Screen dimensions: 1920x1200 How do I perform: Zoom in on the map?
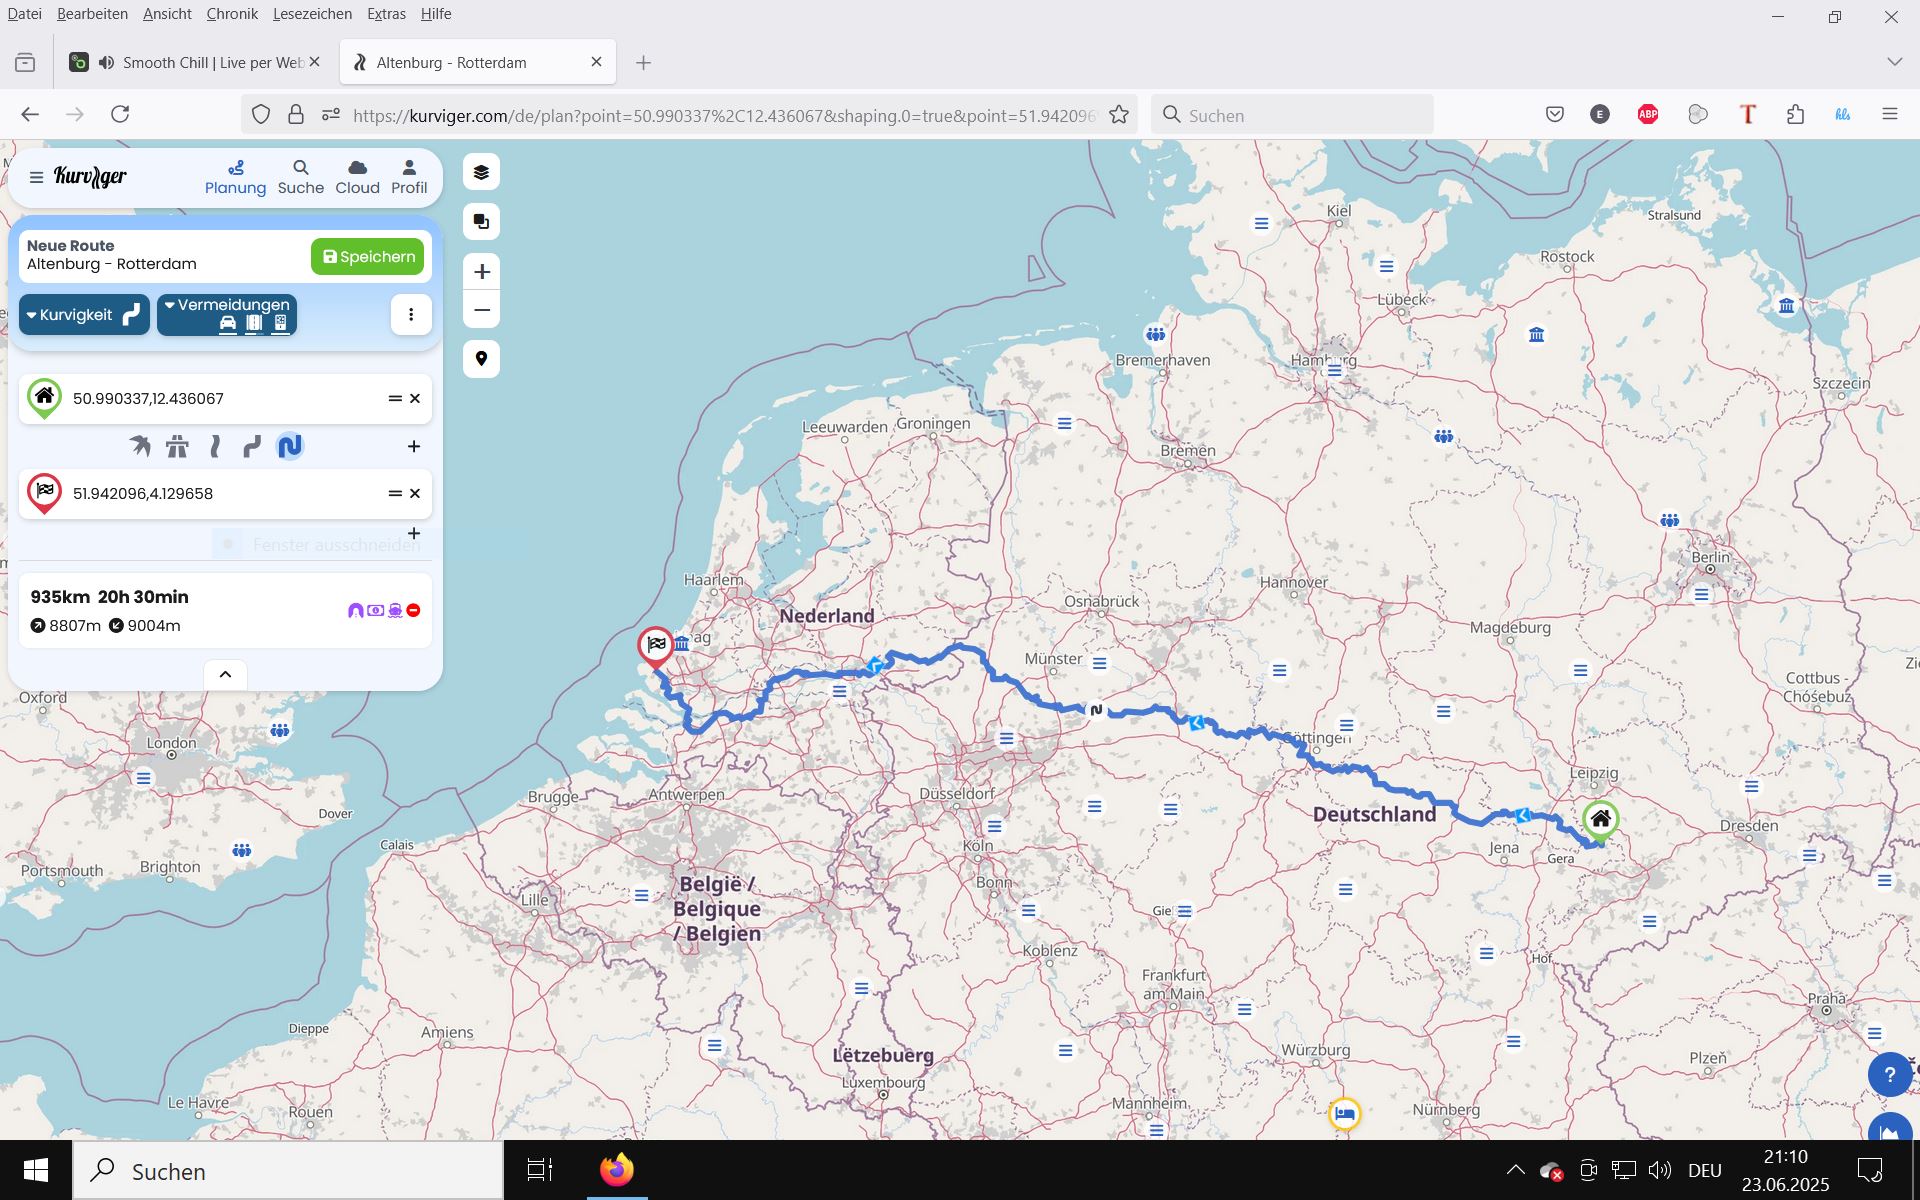pyautogui.click(x=481, y=272)
